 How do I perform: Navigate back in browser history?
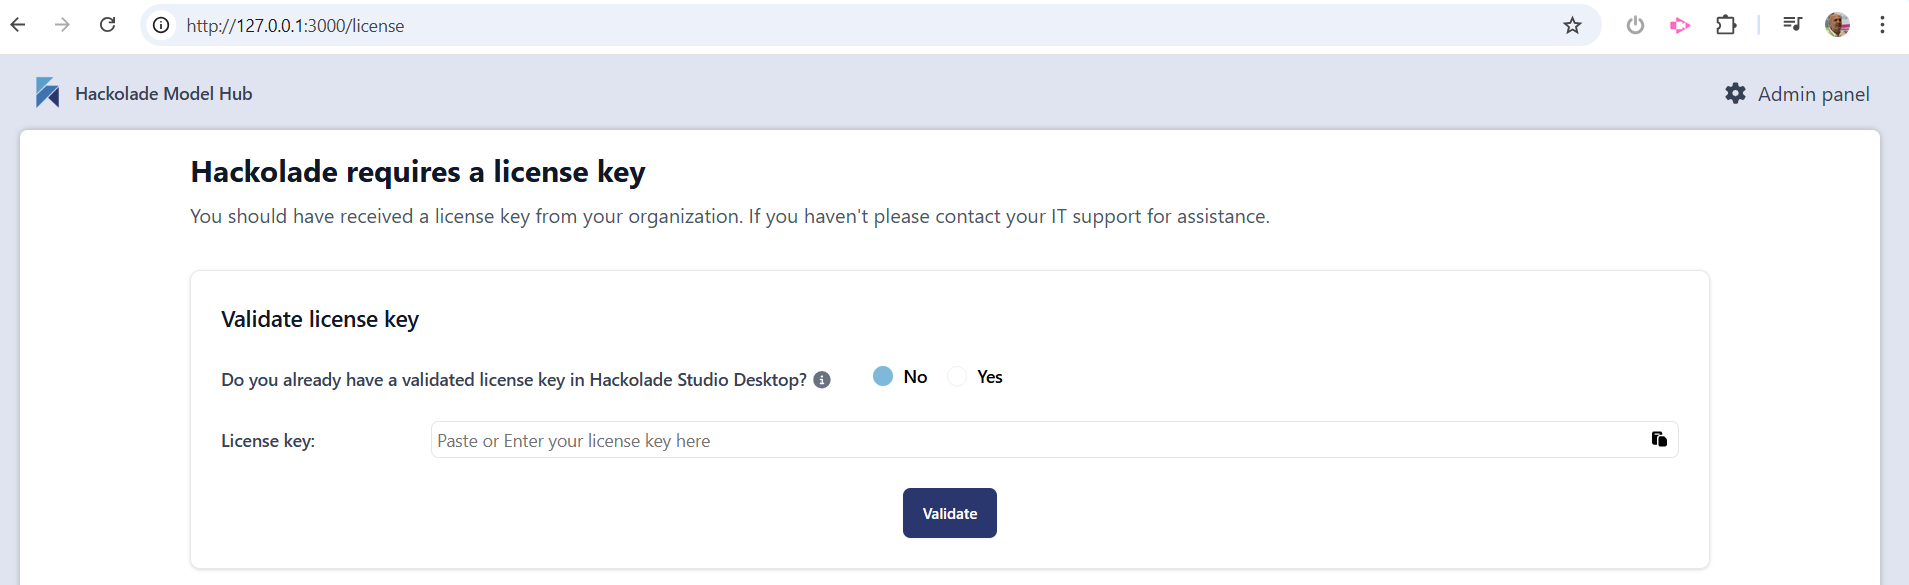(x=18, y=25)
